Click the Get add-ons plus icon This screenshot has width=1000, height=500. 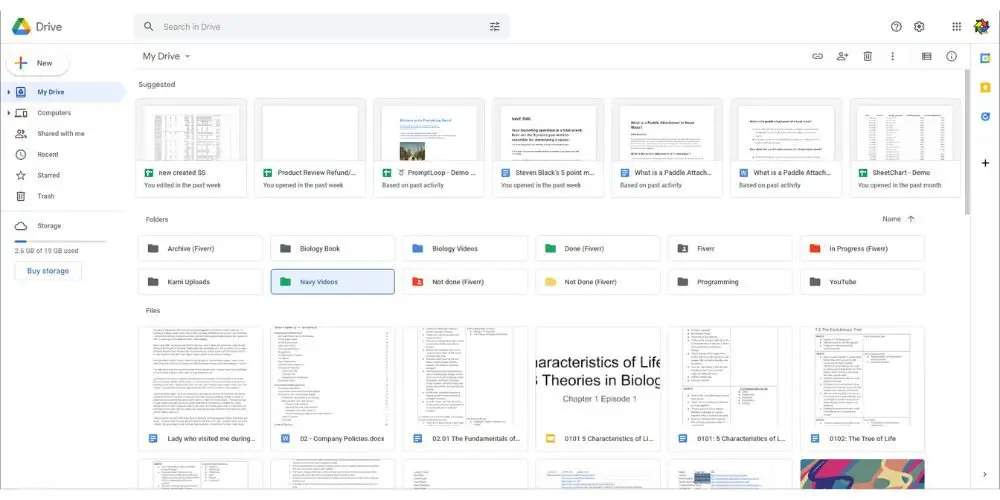(x=985, y=163)
